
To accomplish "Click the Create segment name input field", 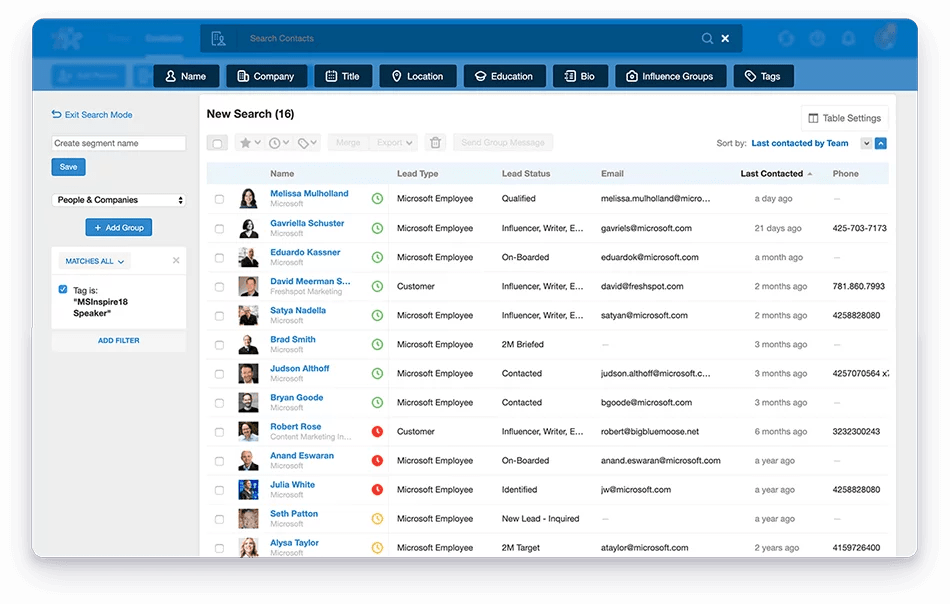I will coord(118,143).
